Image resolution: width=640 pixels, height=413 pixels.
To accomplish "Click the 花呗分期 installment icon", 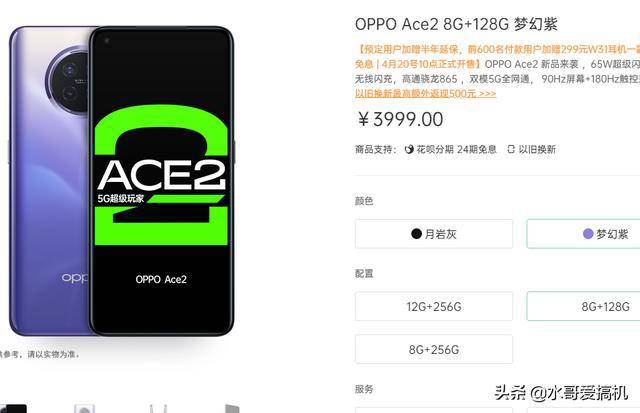I will click(409, 149).
